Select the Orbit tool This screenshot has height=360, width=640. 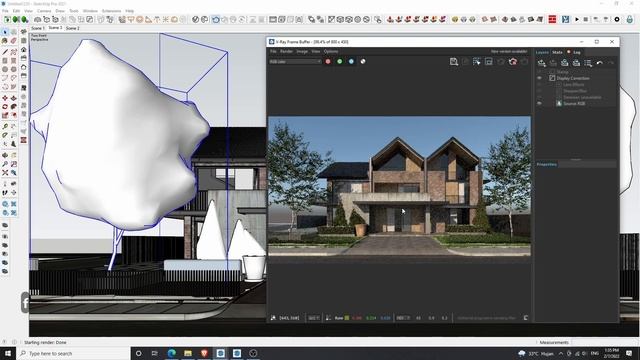[5, 155]
